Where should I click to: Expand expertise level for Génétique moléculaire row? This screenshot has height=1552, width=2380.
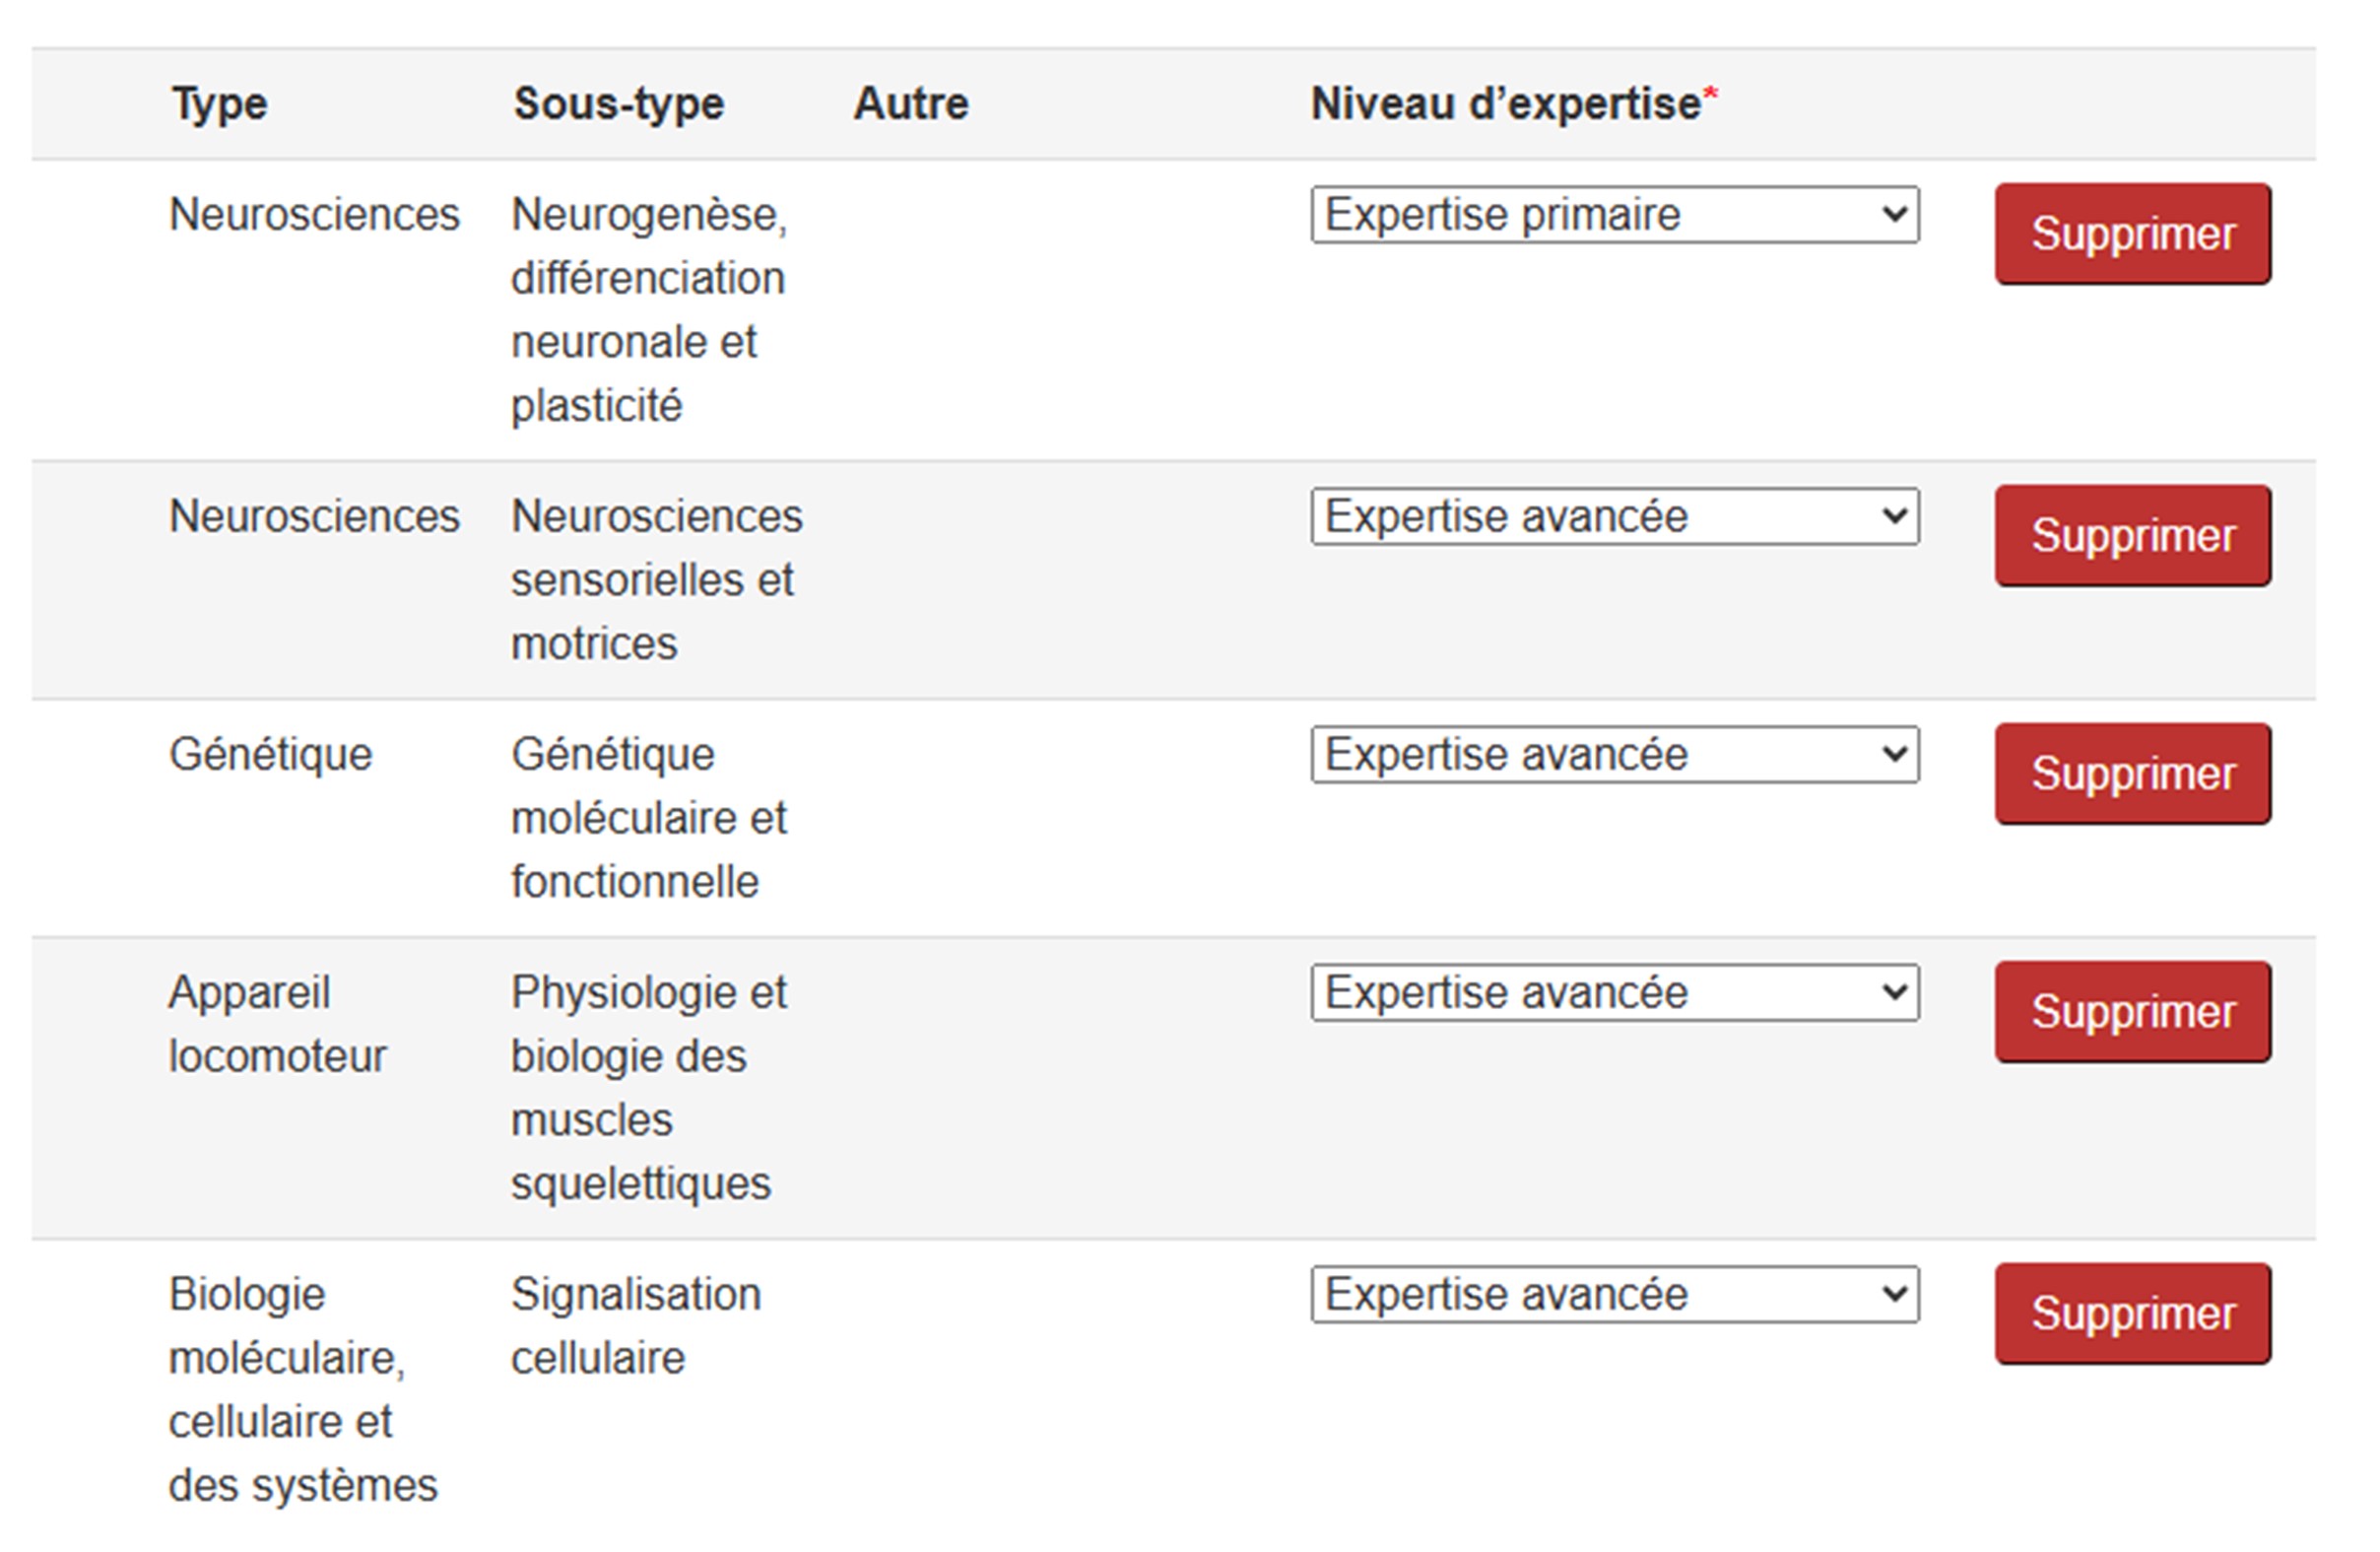point(1614,754)
